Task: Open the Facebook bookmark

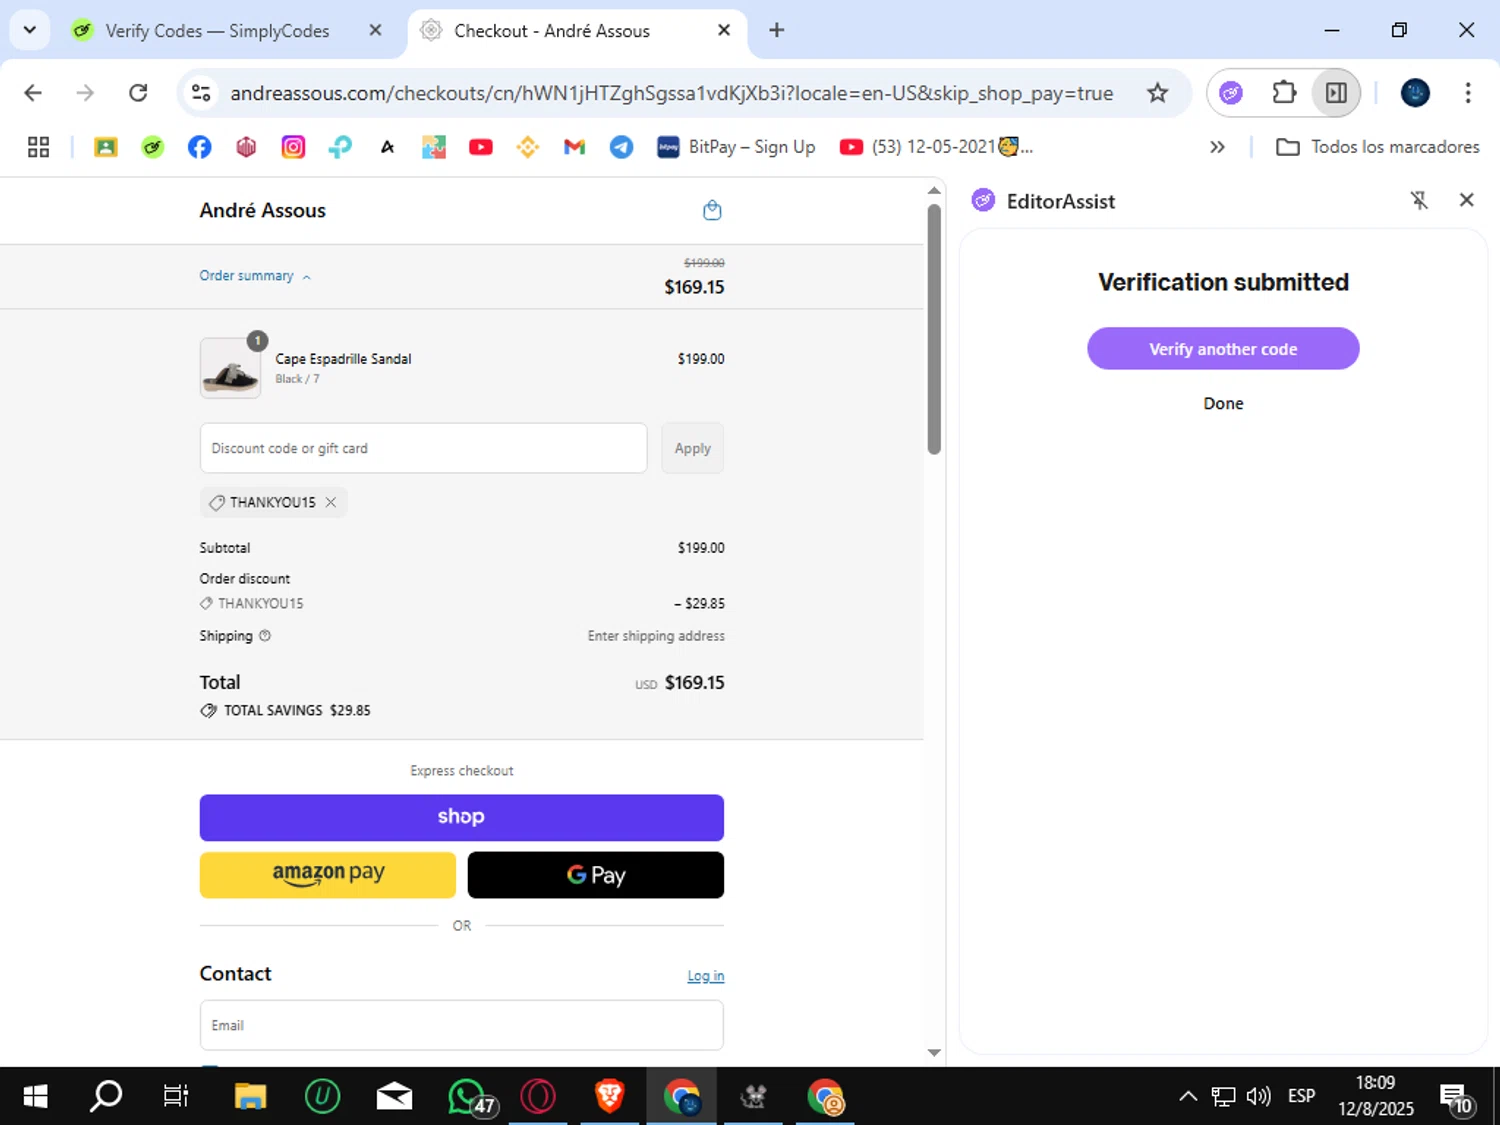Action: 199,147
